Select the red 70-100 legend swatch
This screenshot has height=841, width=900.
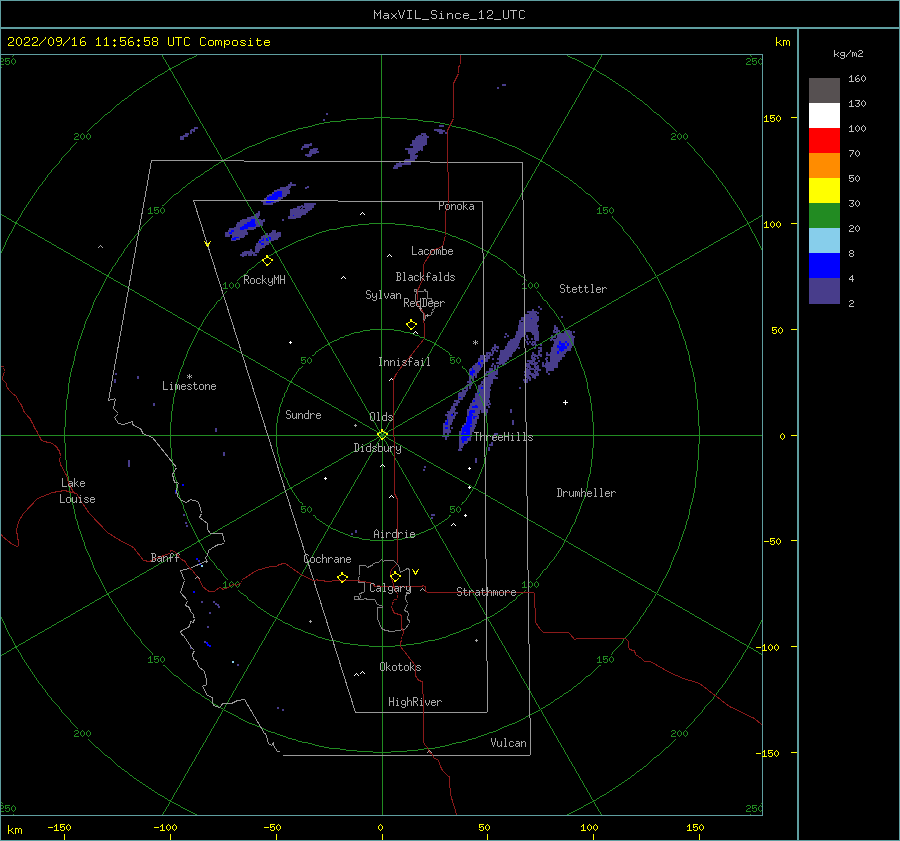click(824, 141)
